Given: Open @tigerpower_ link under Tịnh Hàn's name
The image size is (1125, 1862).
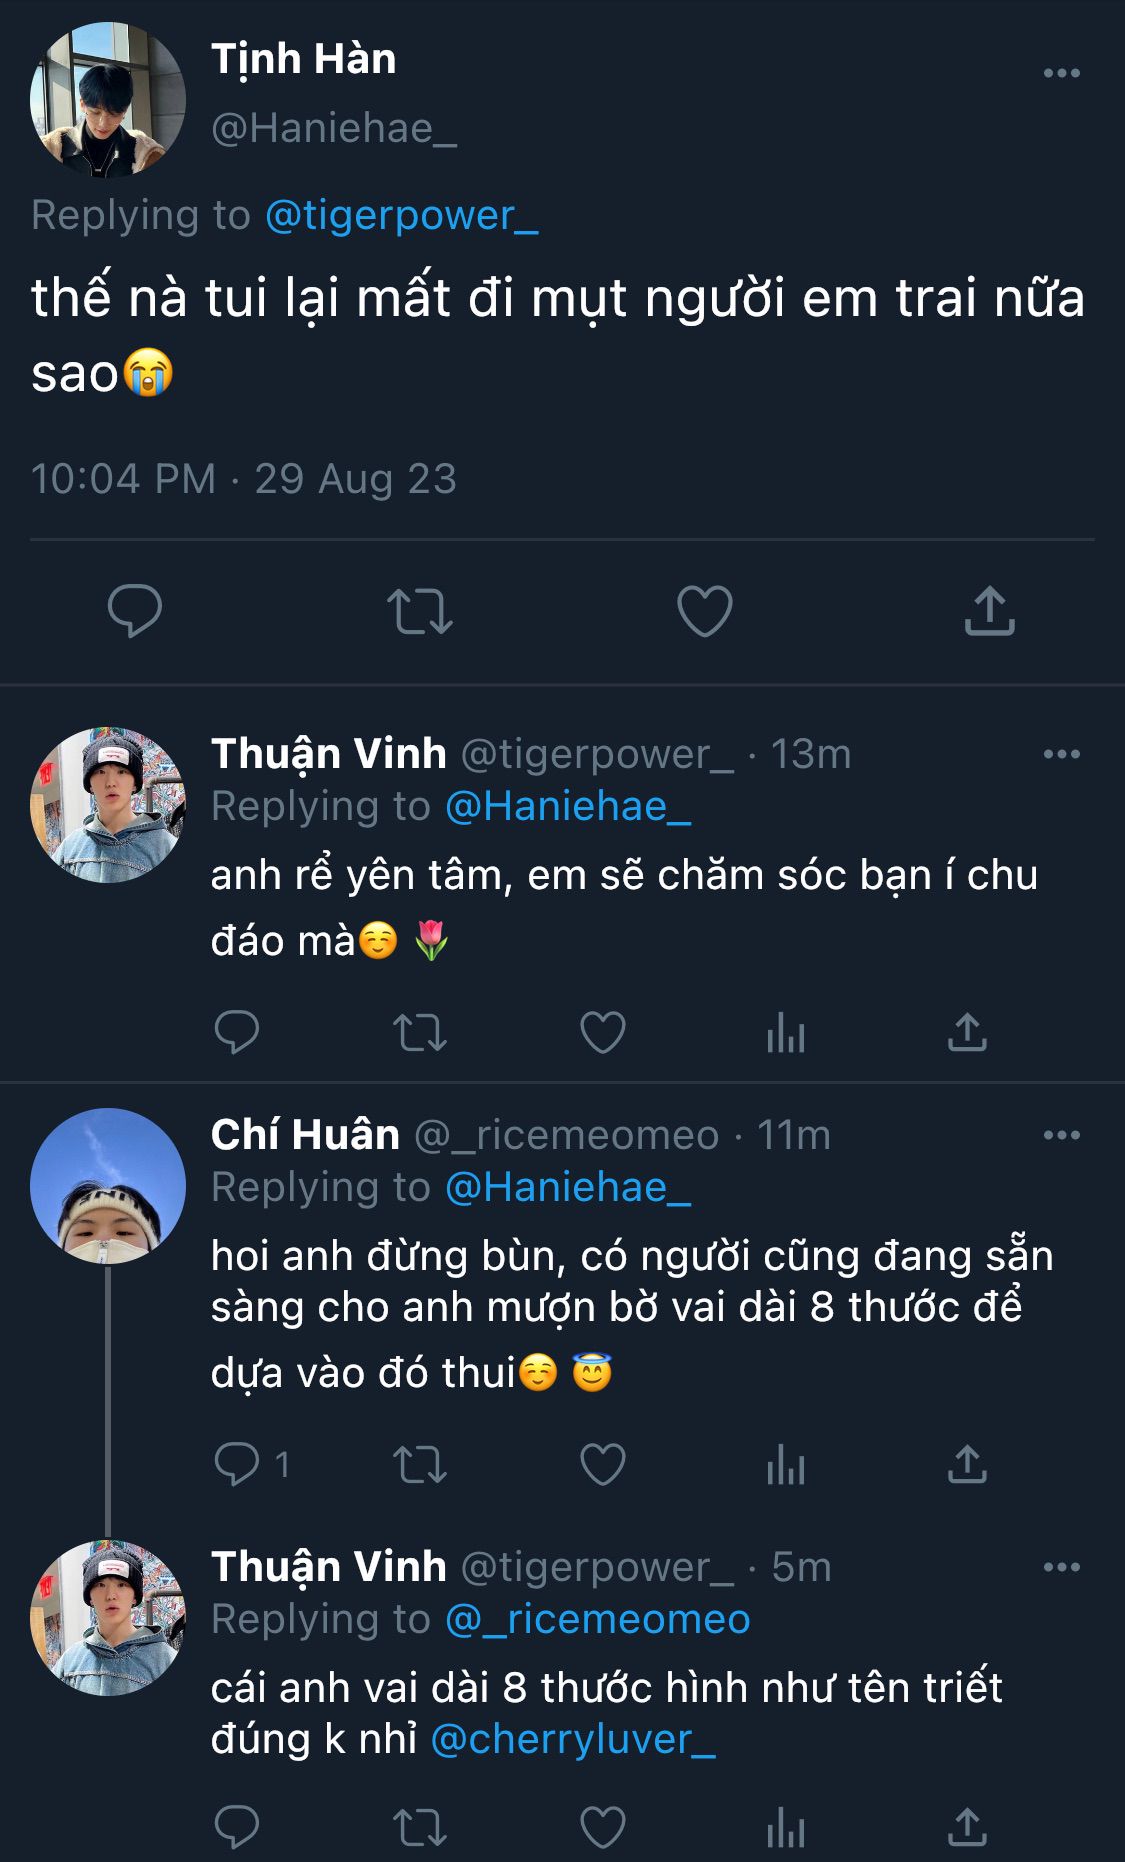Looking at the screenshot, I should [401, 216].
